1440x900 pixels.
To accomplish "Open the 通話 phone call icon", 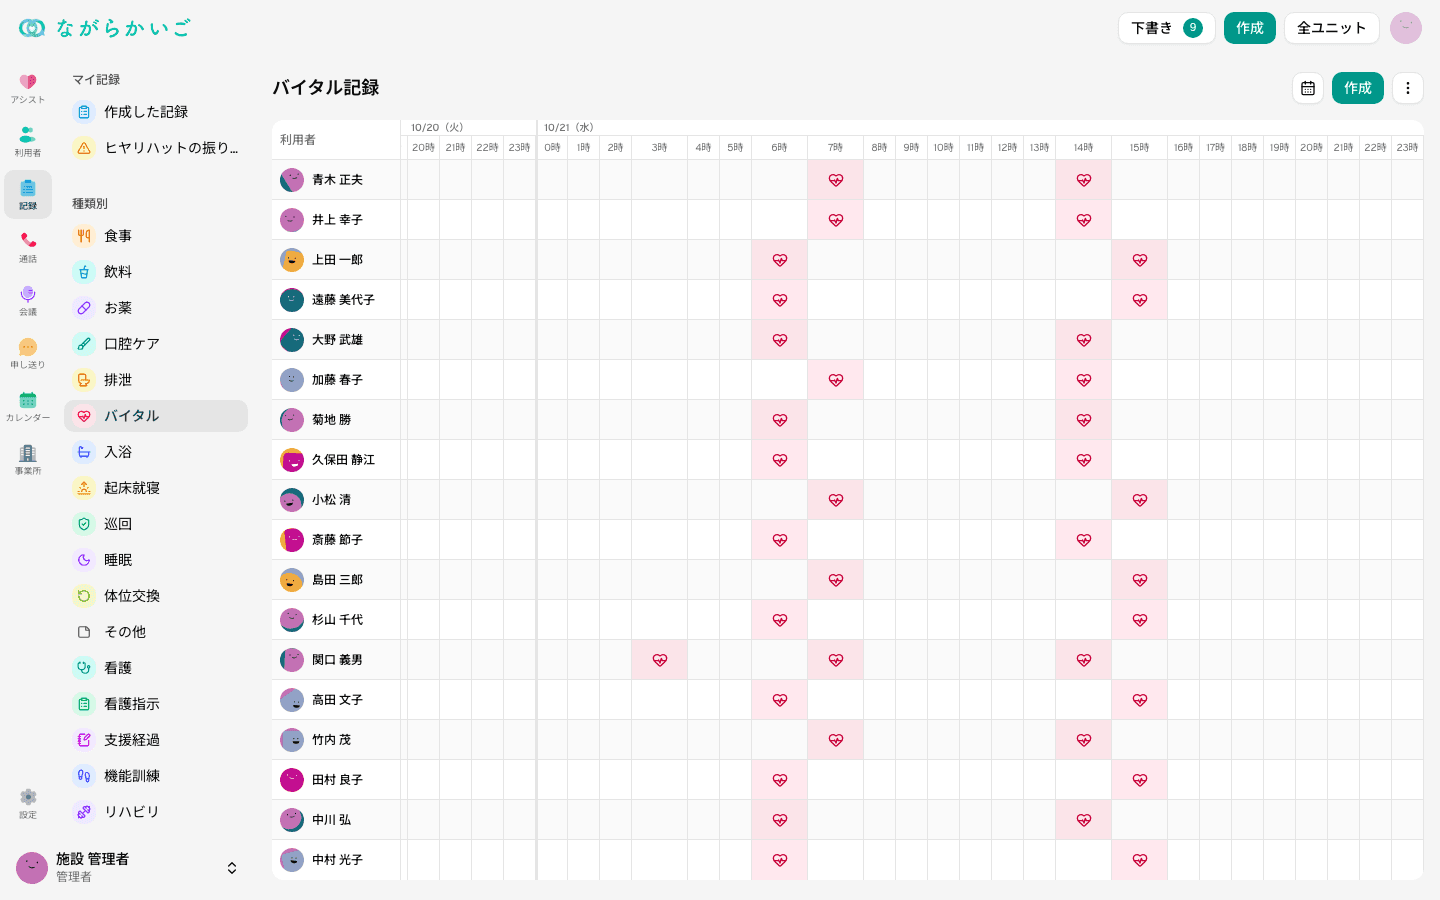I will [x=28, y=247].
